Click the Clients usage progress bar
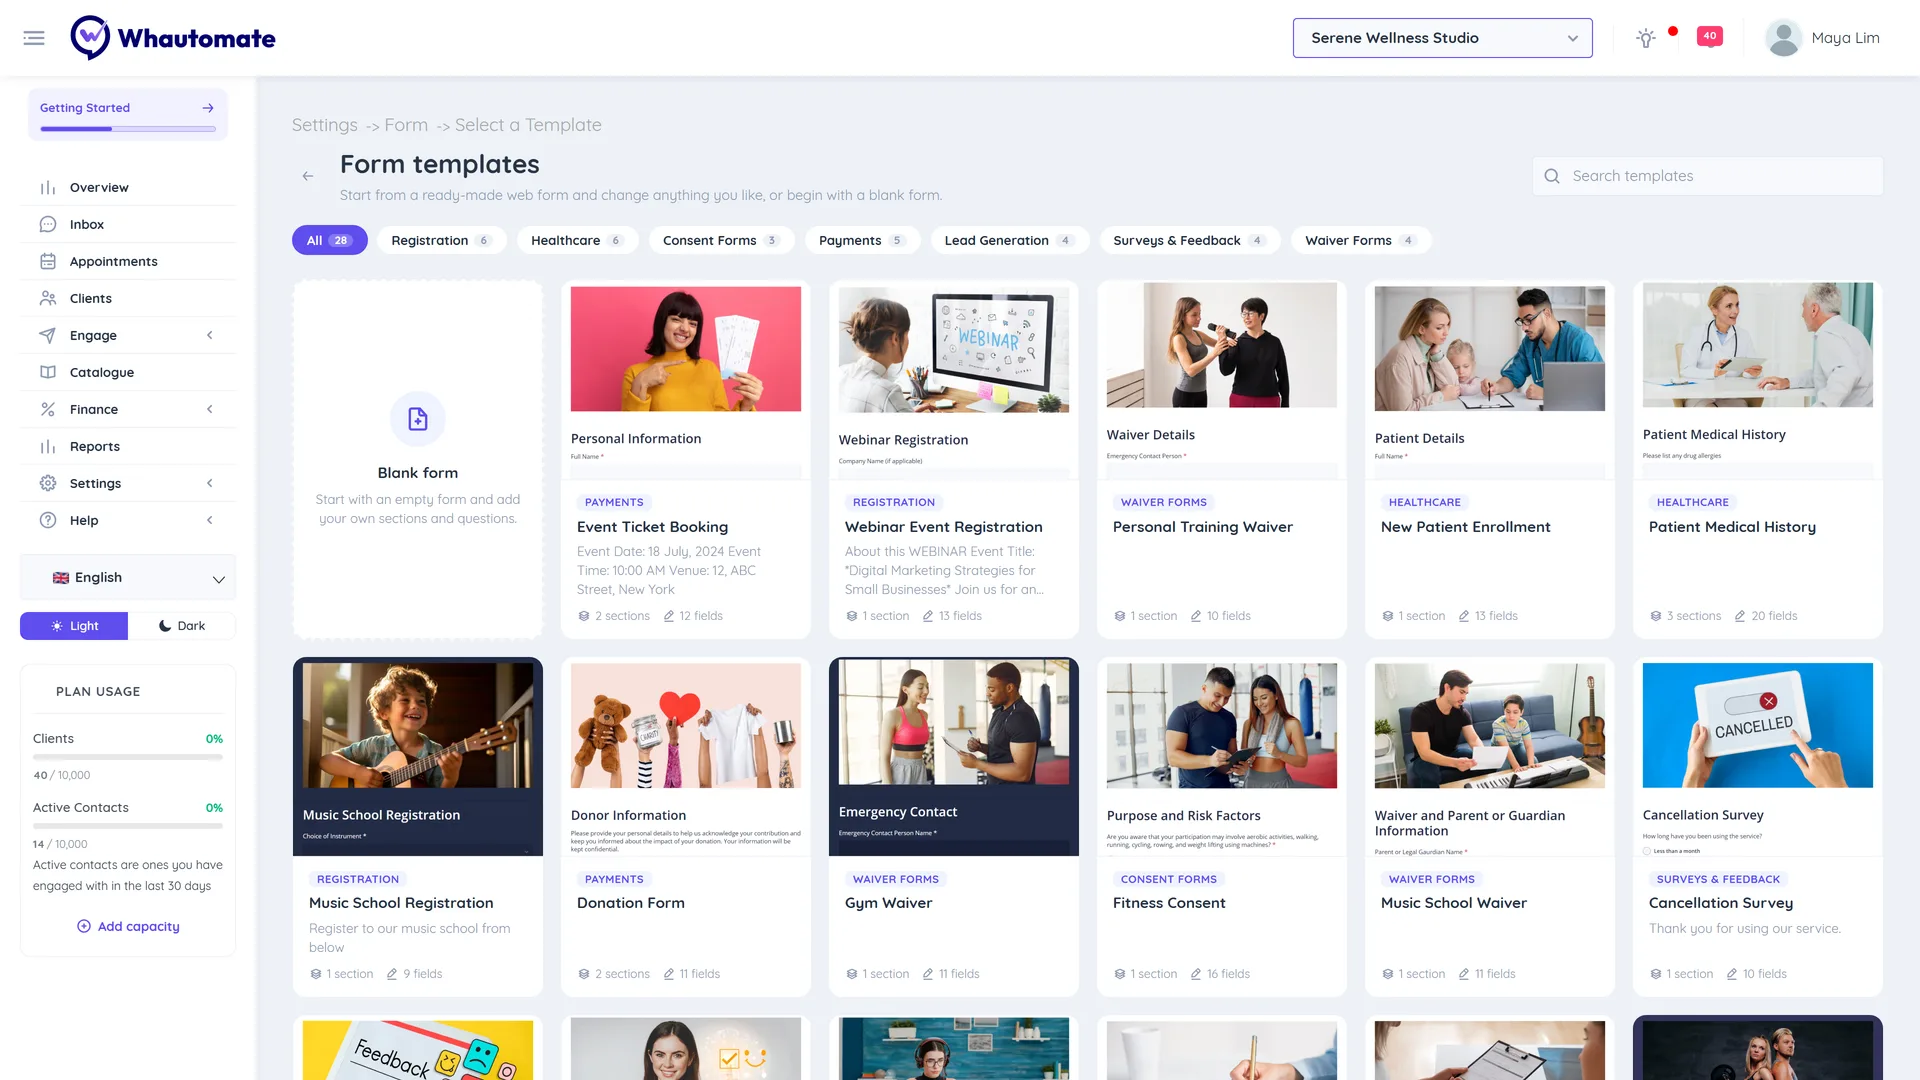This screenshot has height=1080, width=1920. (128, 757)
